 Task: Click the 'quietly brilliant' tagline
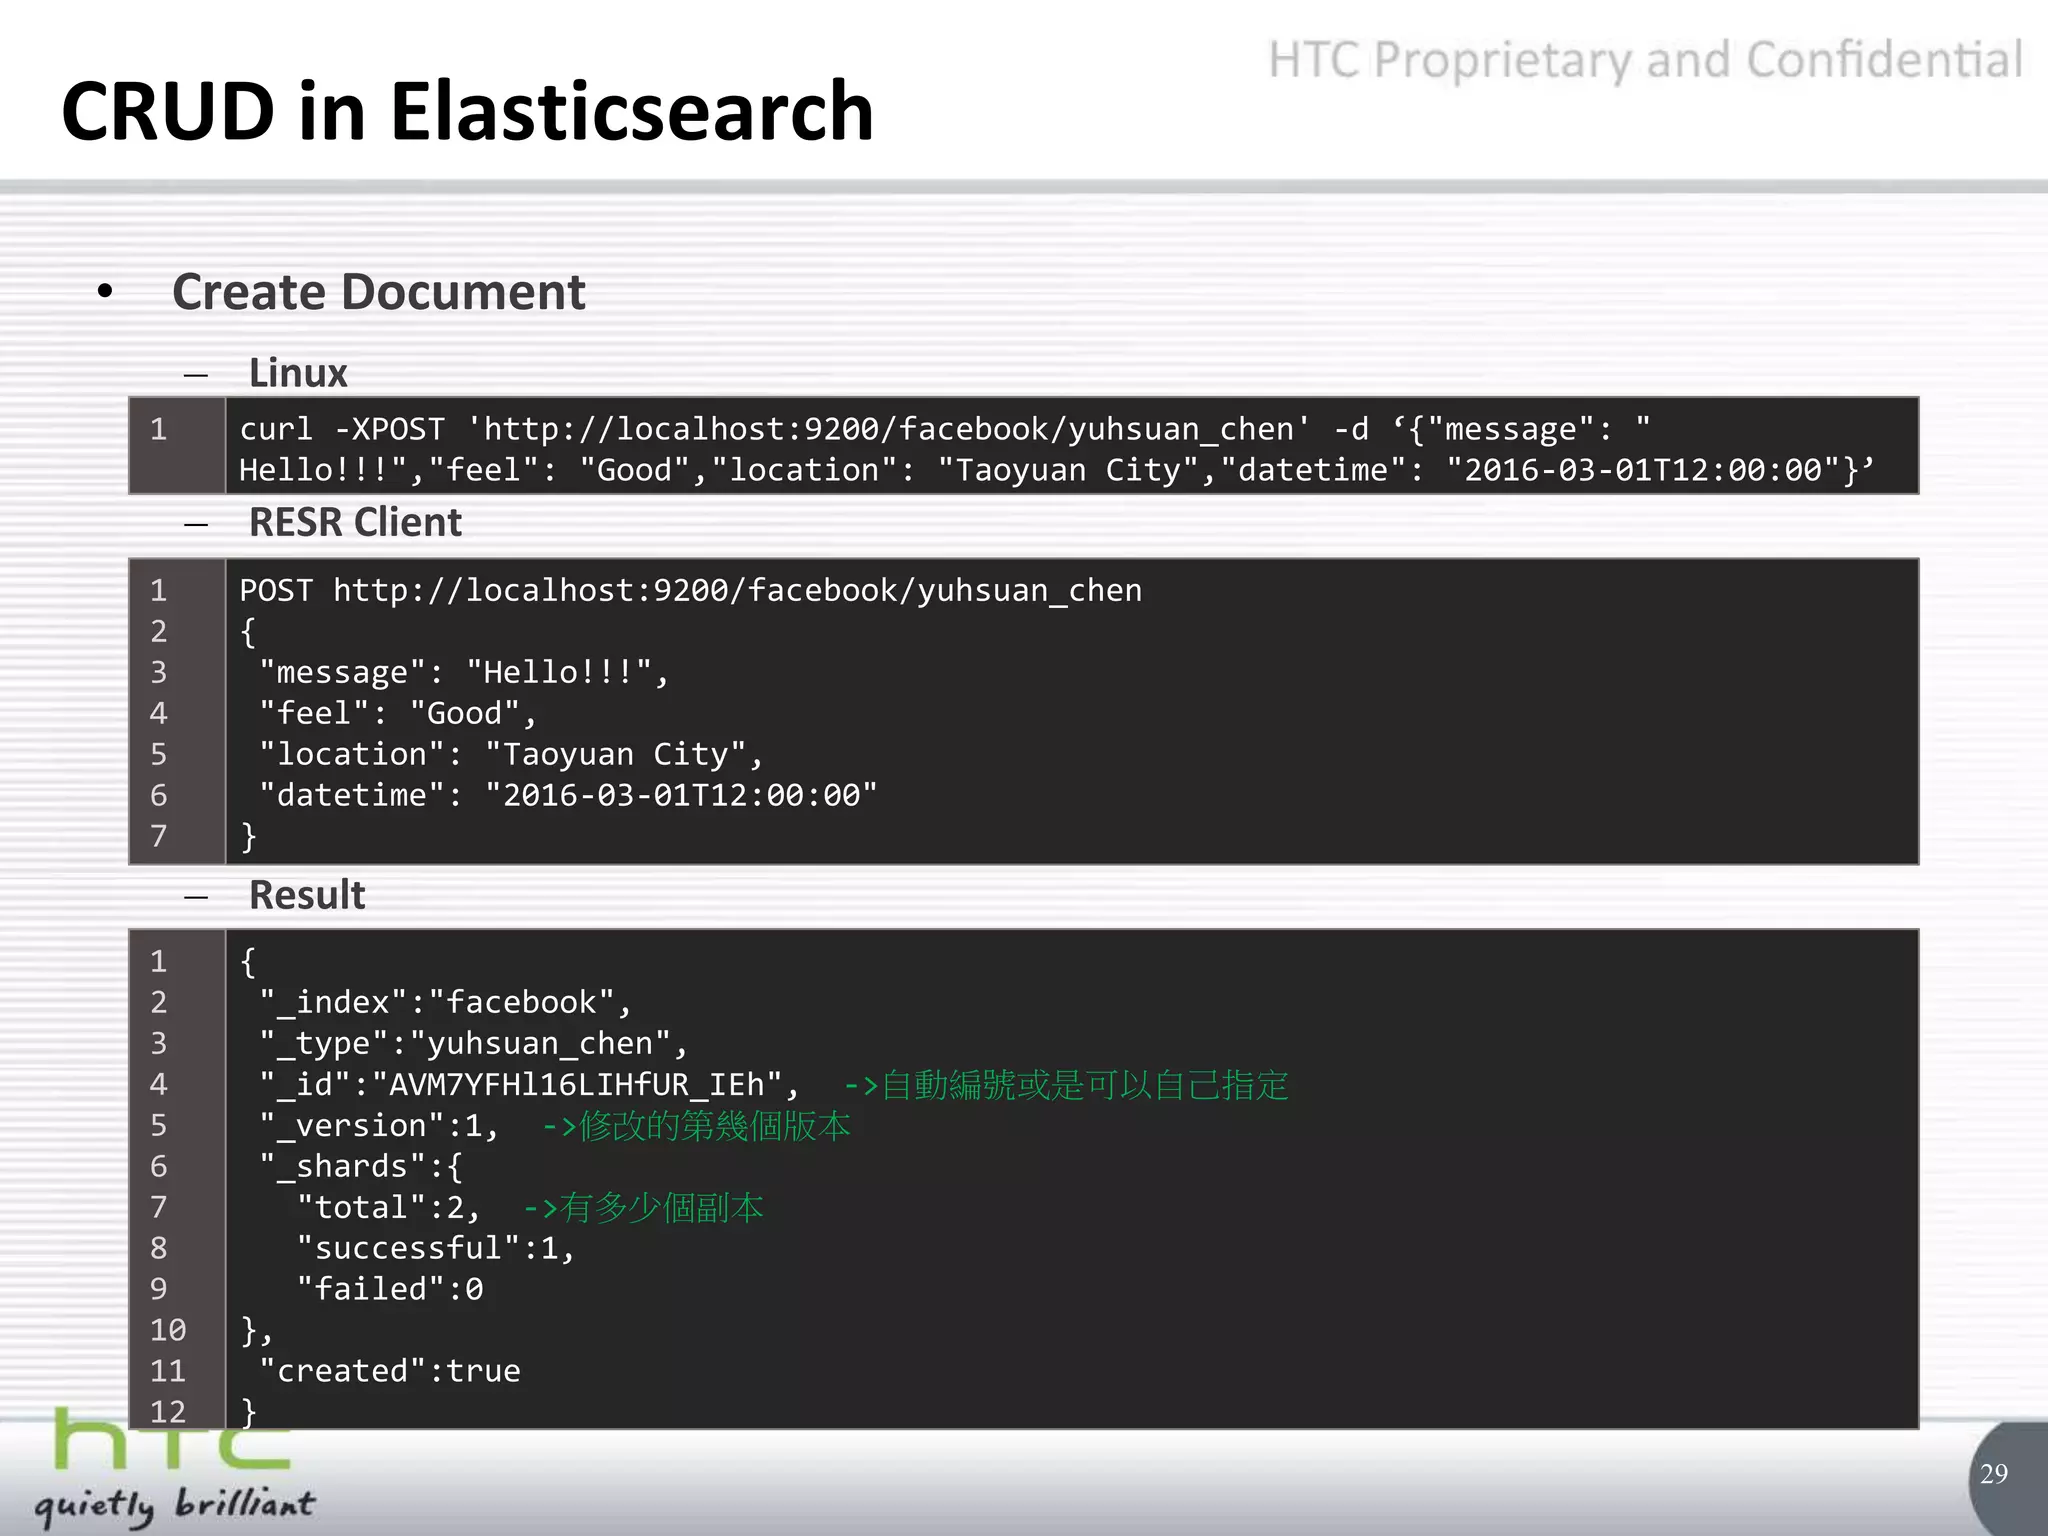coord(175,1505)
